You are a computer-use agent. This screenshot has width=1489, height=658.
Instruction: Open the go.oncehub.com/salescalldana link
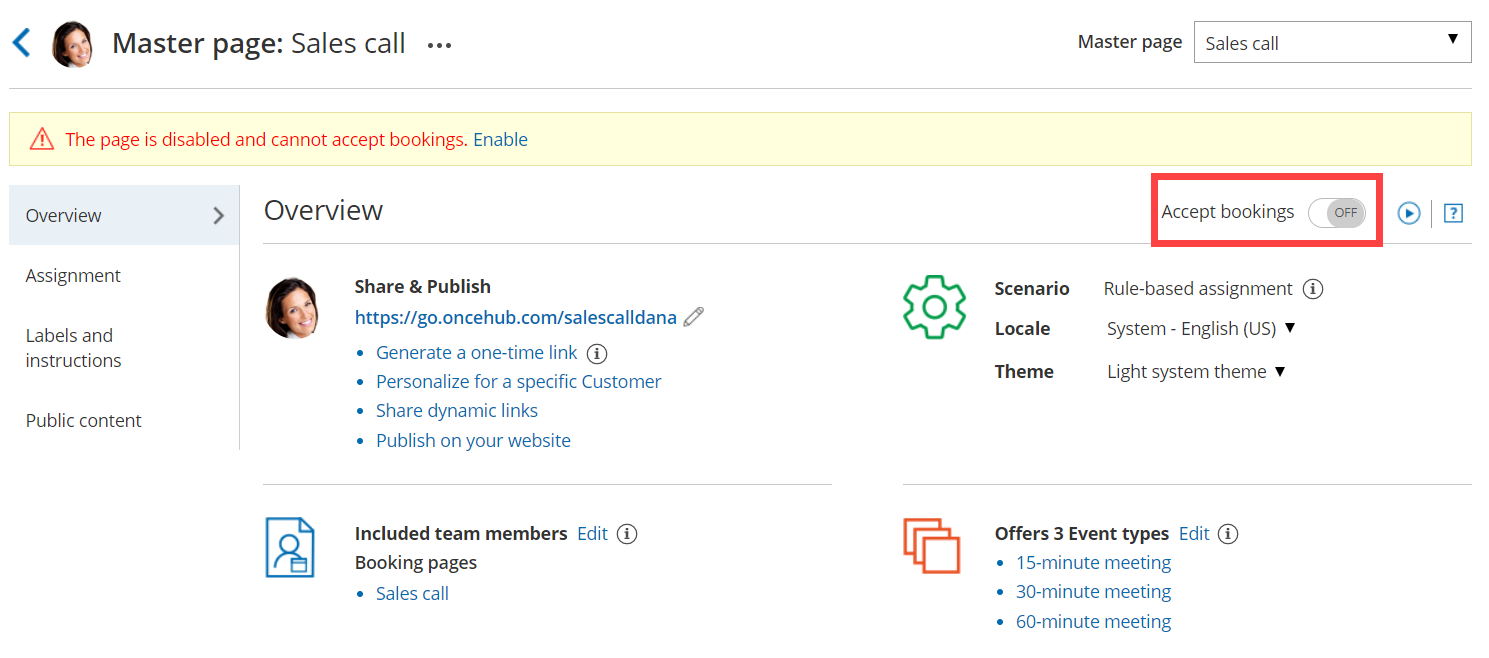515,318
